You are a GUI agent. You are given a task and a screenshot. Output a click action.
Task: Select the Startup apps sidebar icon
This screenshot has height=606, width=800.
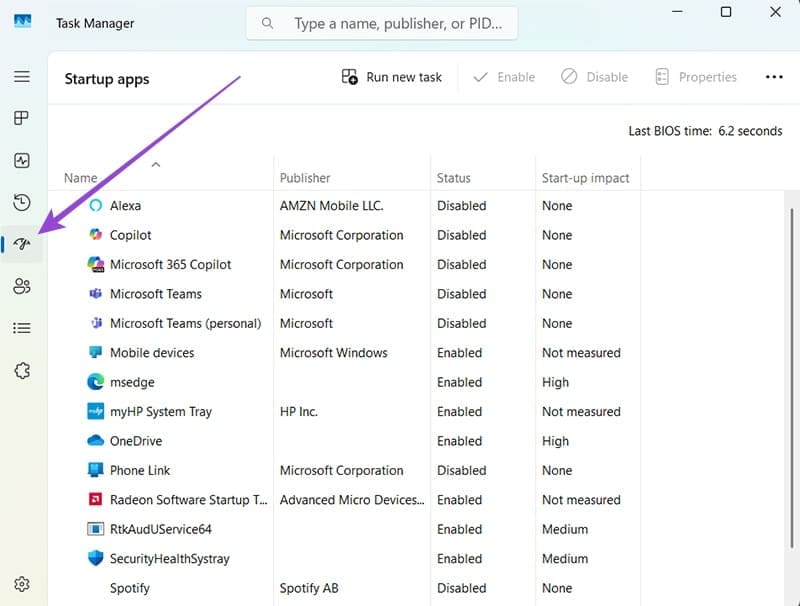21,244
